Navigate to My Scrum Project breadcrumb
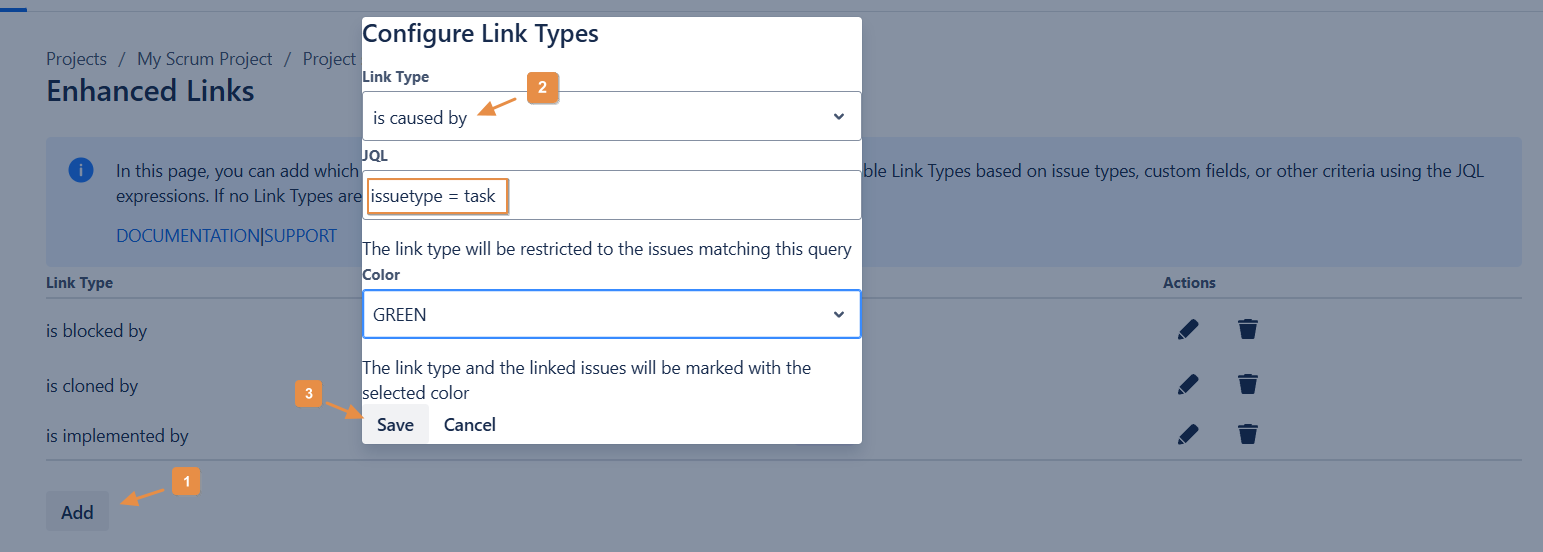The height and width of the screenshot is (552, 1543). (205, 59)
